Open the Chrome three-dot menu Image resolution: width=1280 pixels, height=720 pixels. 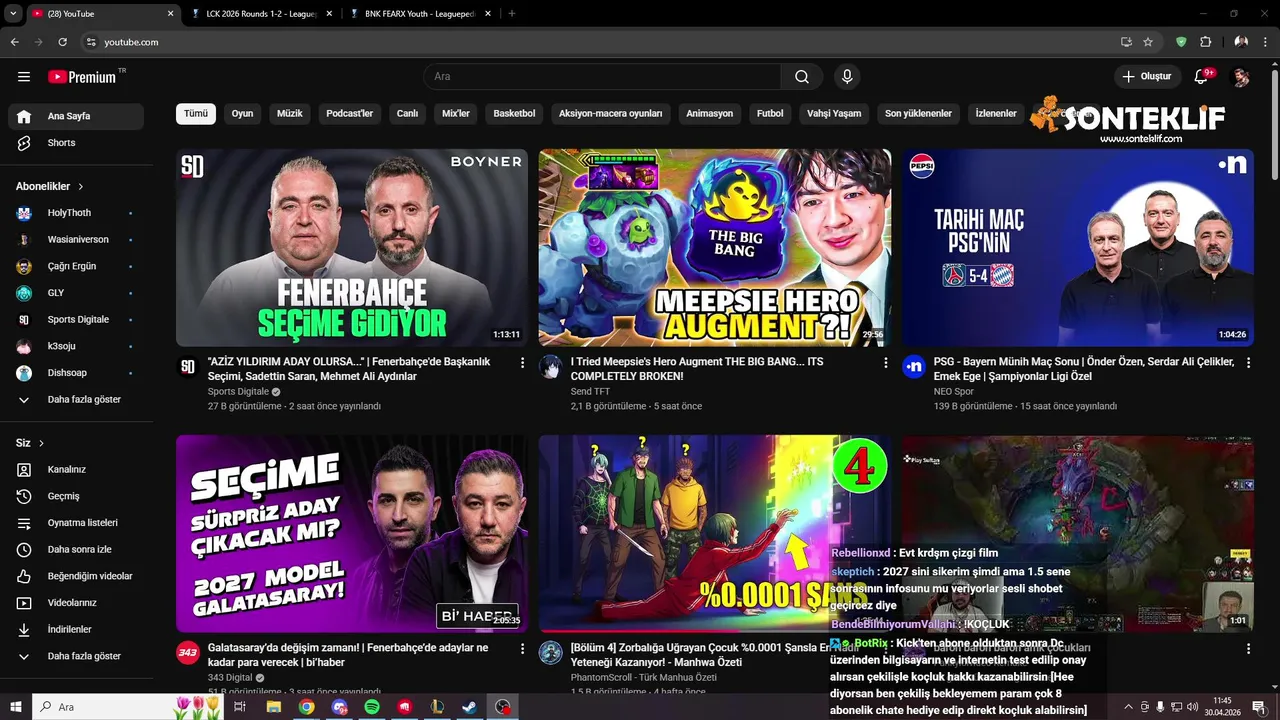1265,42
